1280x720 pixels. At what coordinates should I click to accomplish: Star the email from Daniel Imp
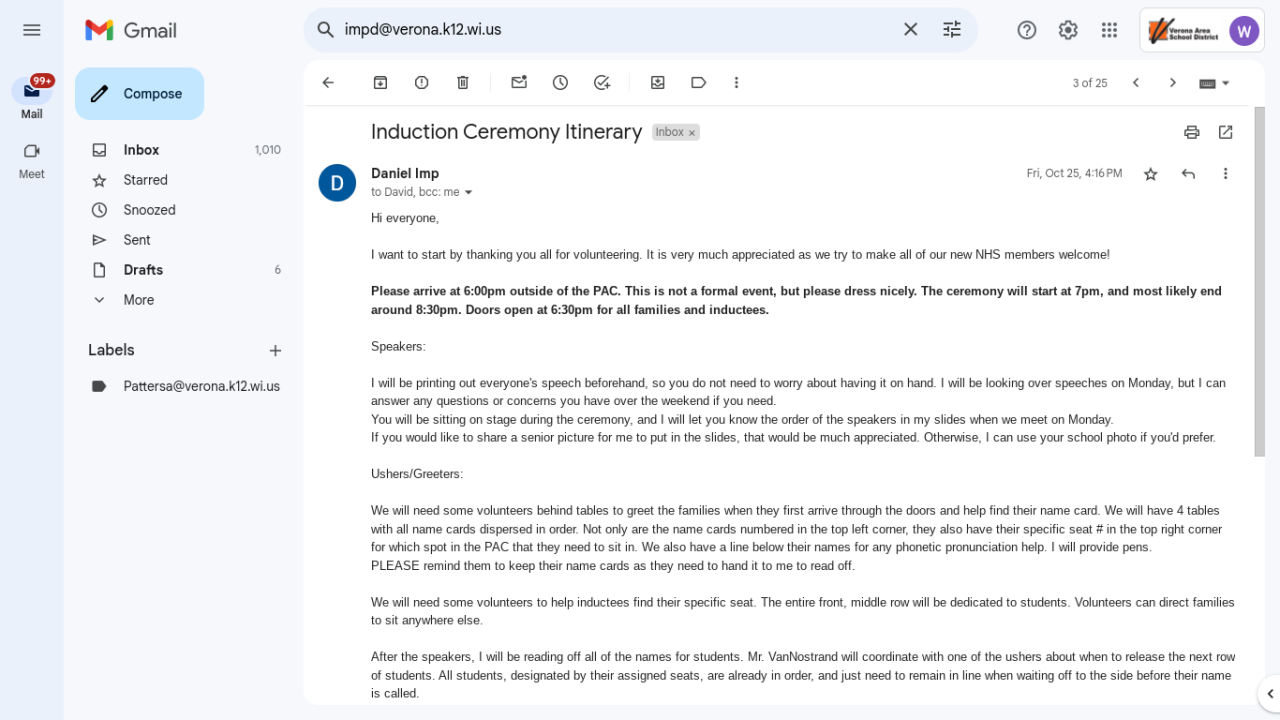[x=1151, y=174]
